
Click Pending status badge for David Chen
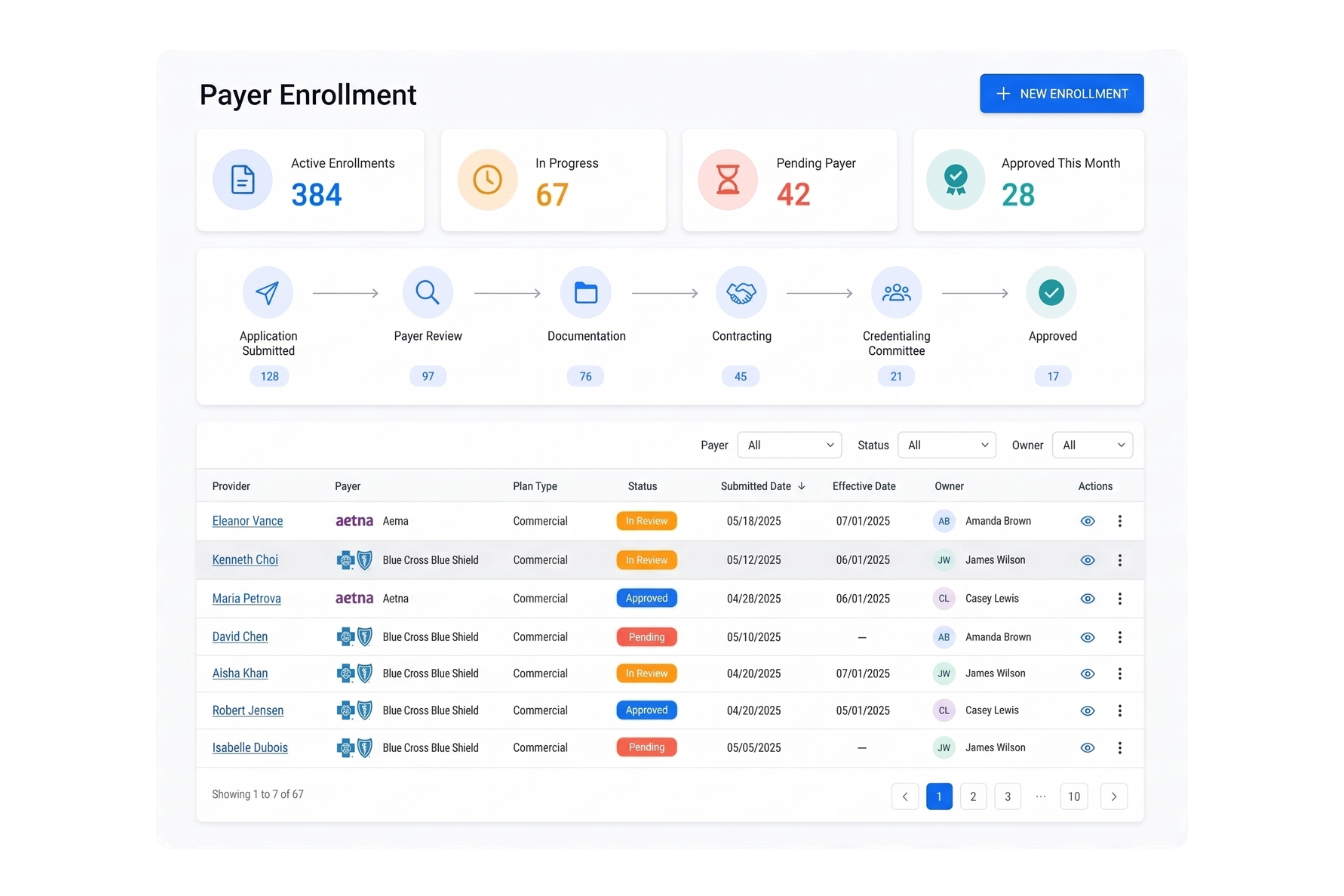(647, 637)
